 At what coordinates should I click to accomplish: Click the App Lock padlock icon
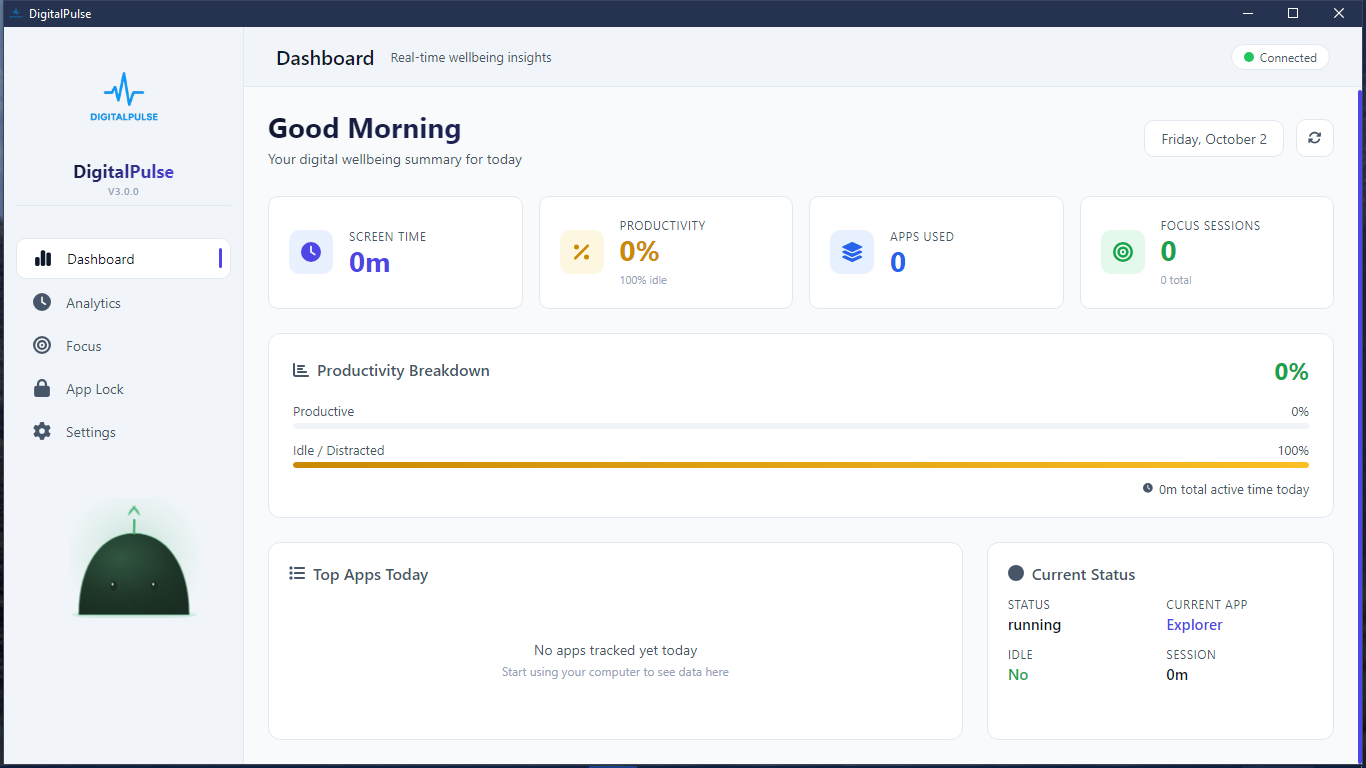point(42,388)
